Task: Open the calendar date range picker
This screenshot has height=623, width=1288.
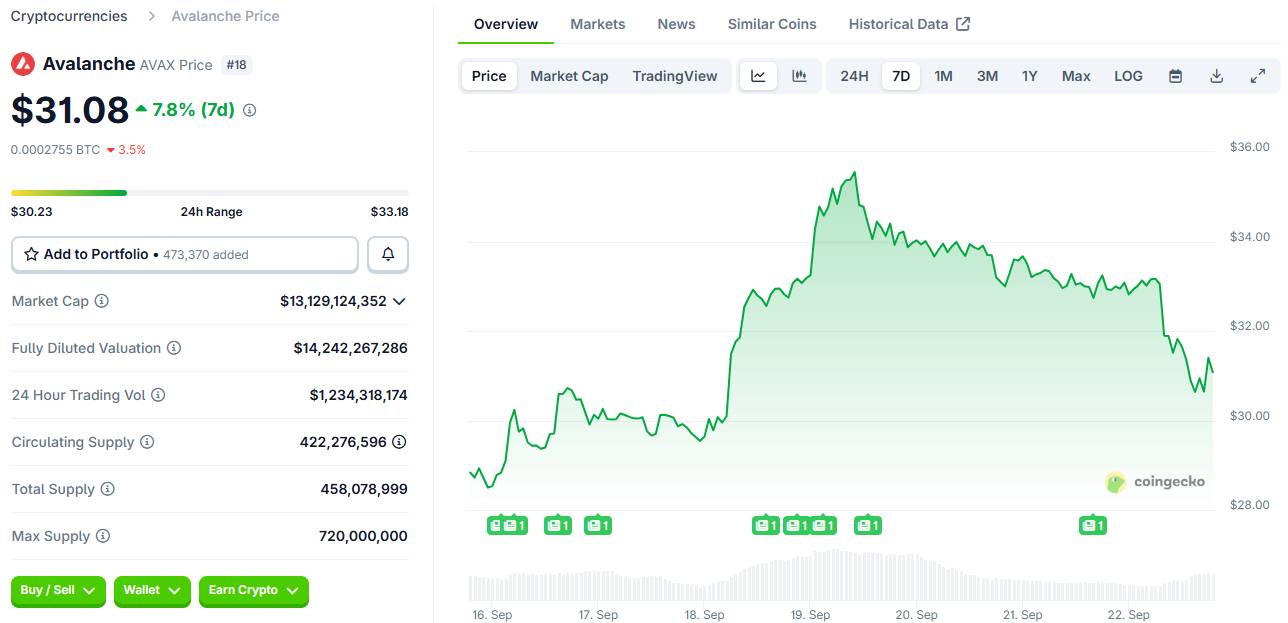Action: coord(1176,76)
